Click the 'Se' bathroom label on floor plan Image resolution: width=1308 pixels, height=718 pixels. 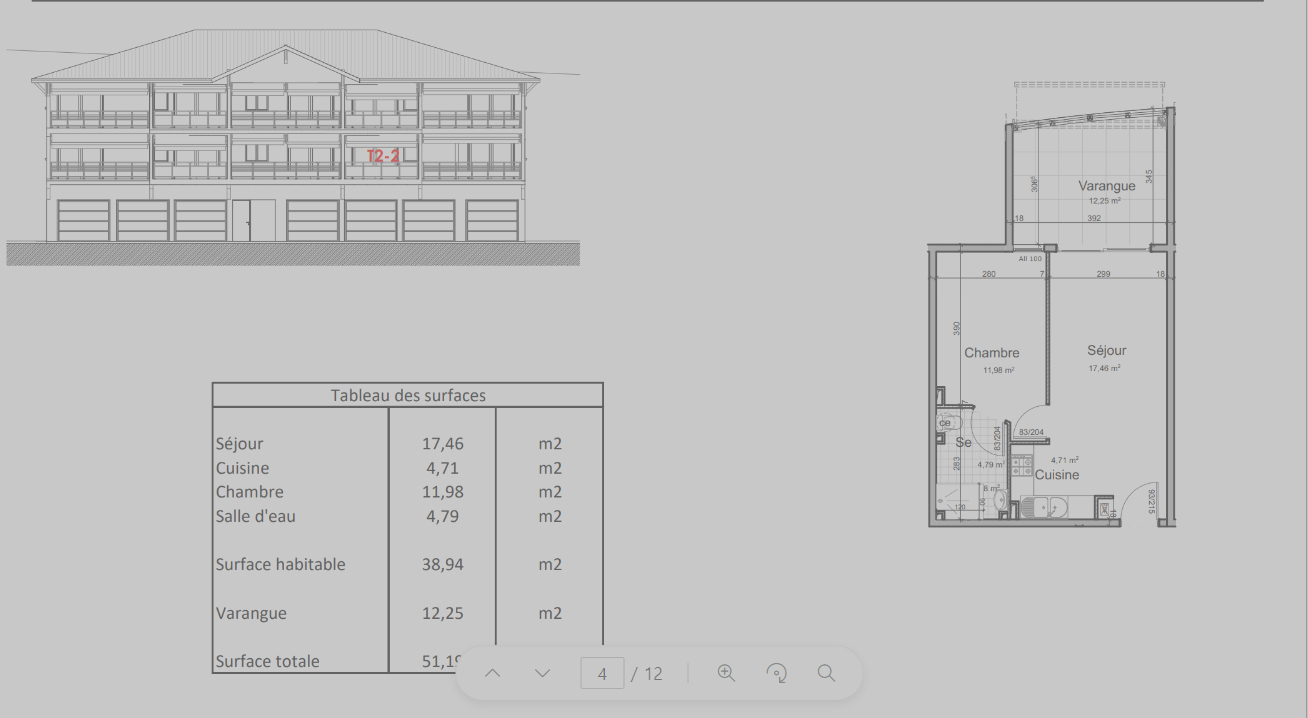click(x=963, y=442)
